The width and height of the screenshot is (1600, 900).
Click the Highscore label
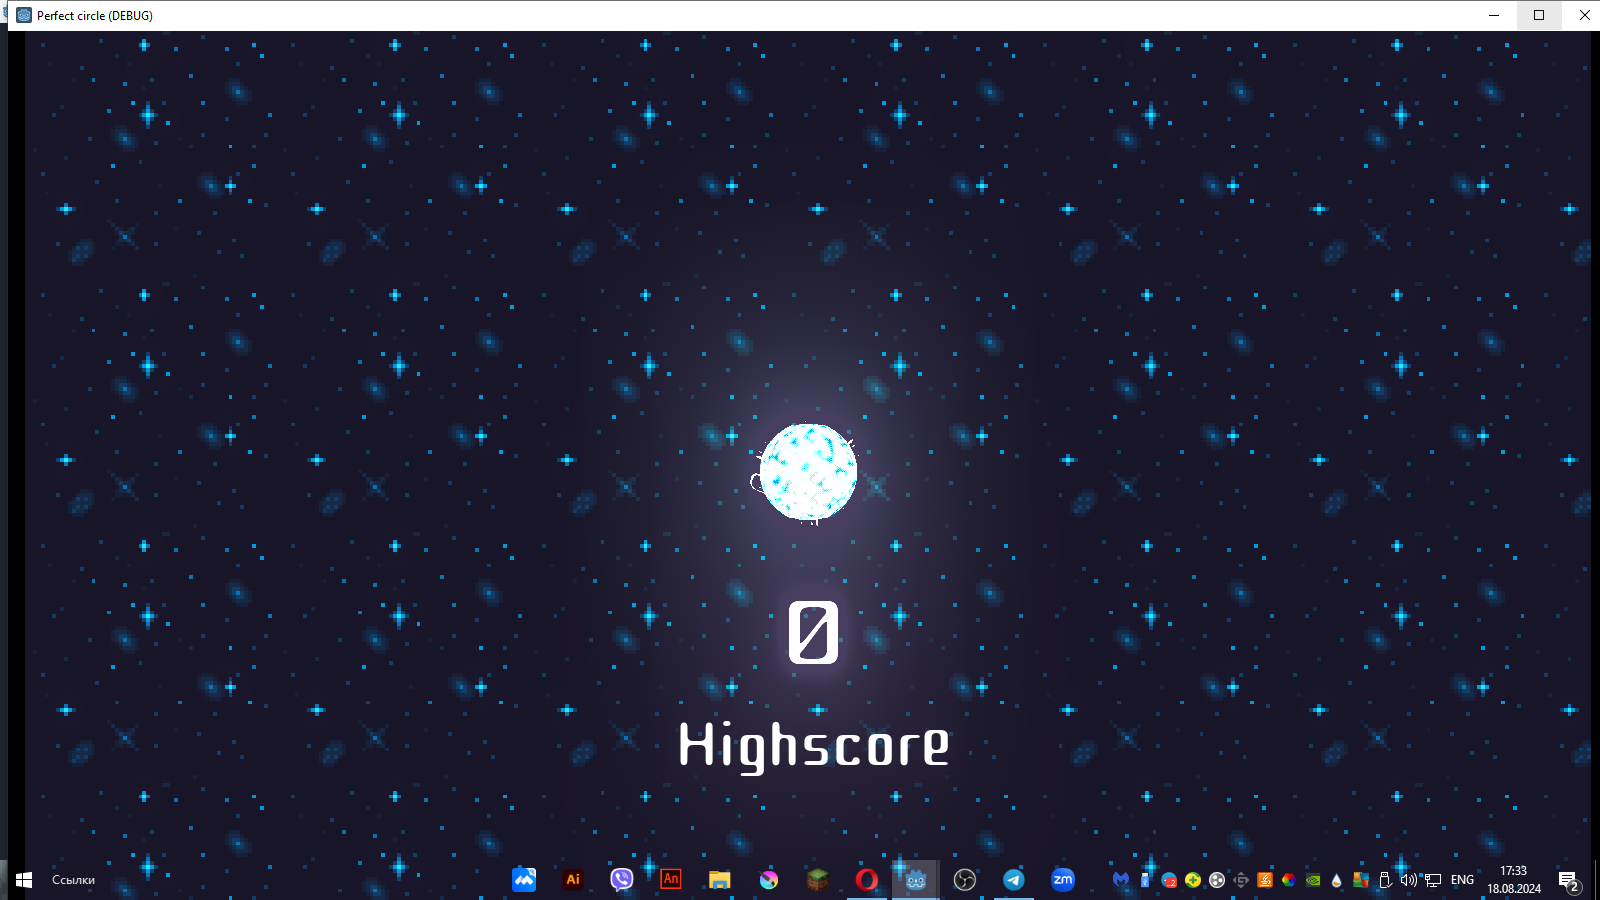814,746
